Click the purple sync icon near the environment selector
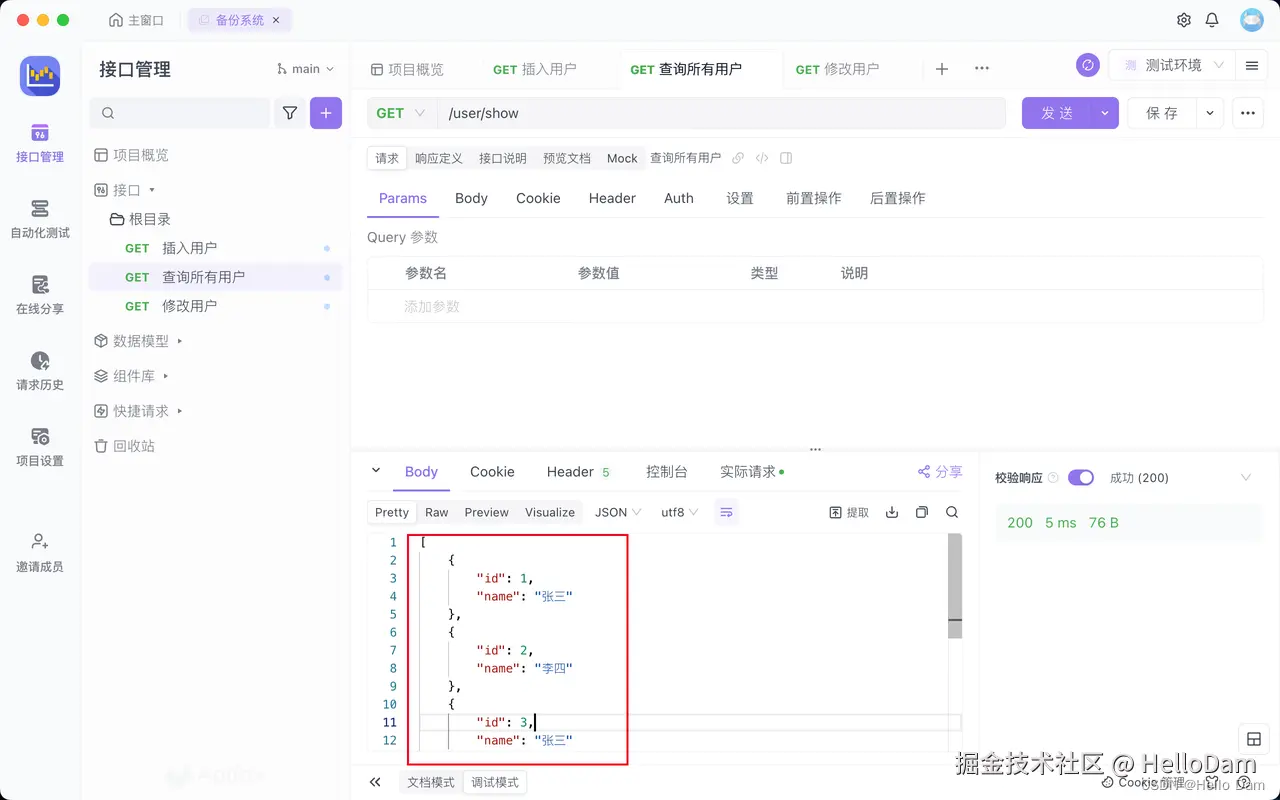 [1087, 64]
